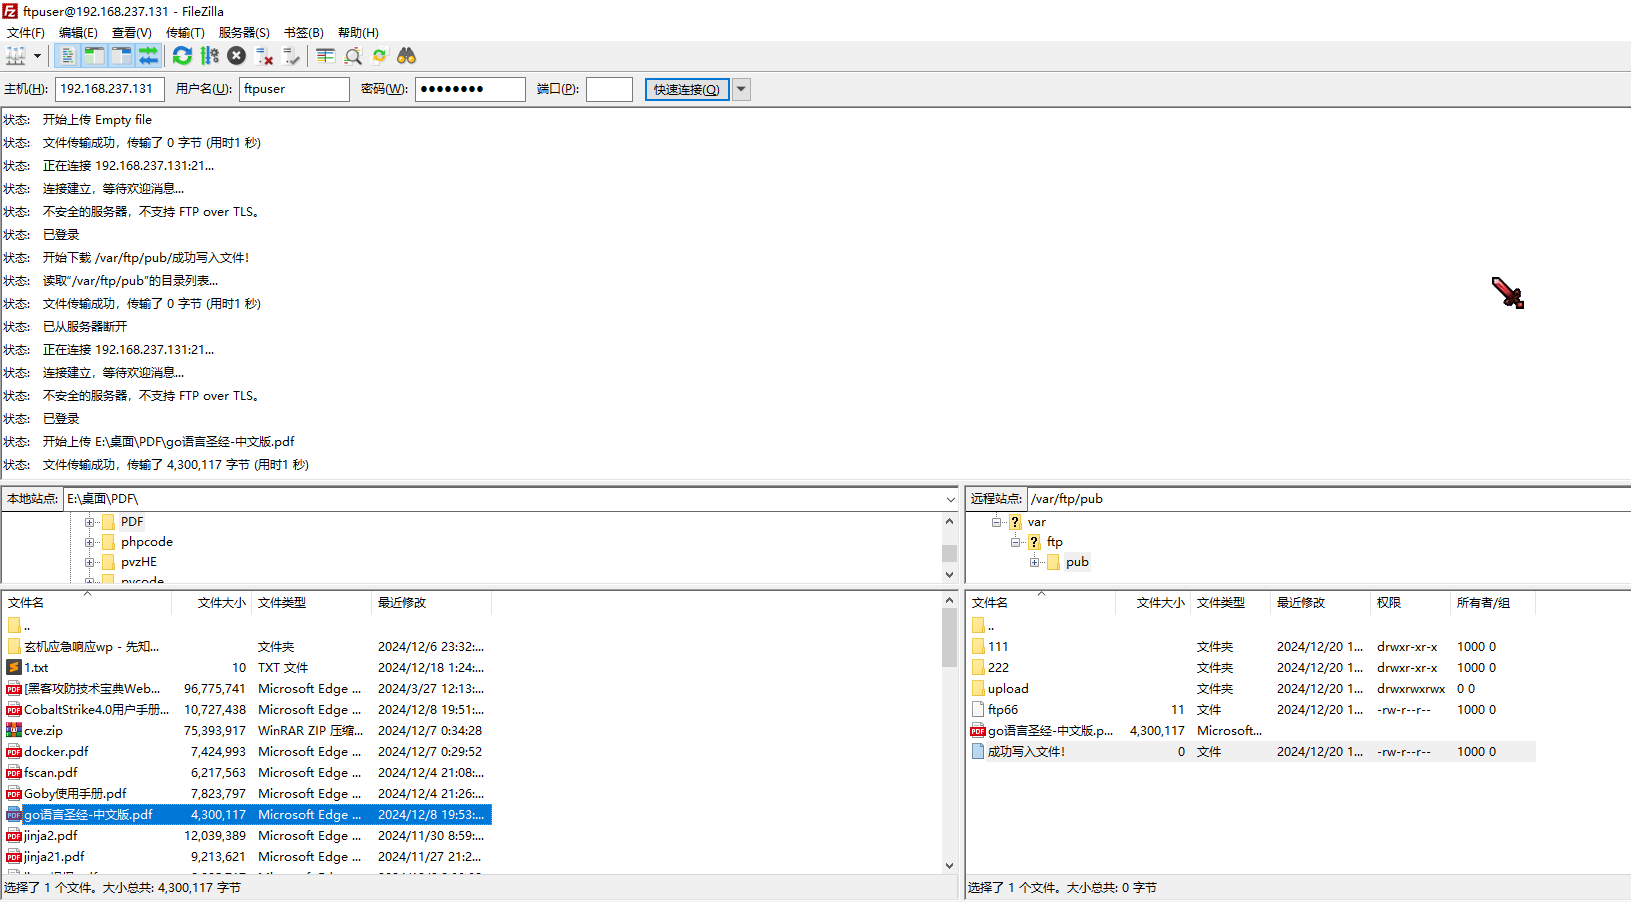Click the refresh file list icon
The image size is (1631, 902).
coord(182,56)
